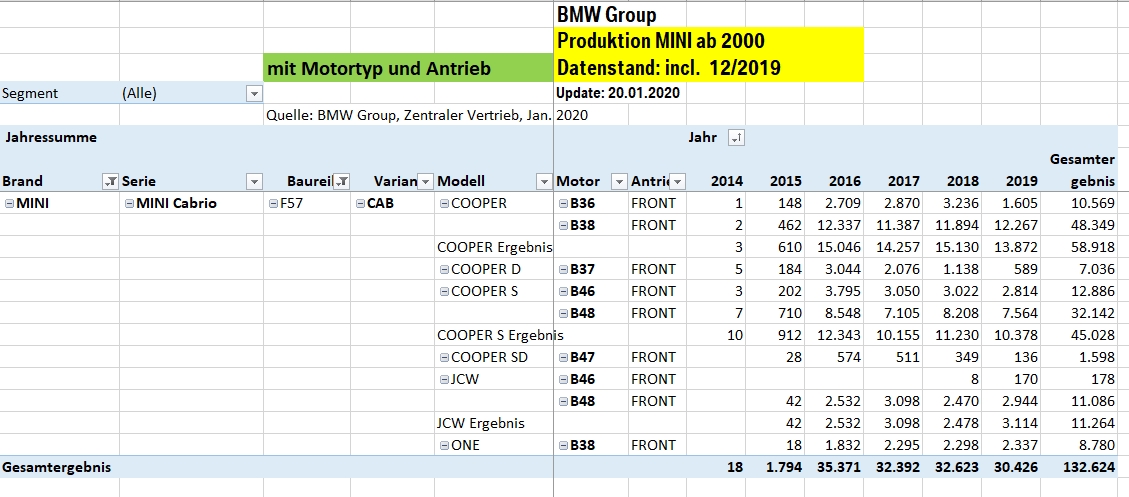Collapse the F57 Baureihe group

(x=273, y=203)
